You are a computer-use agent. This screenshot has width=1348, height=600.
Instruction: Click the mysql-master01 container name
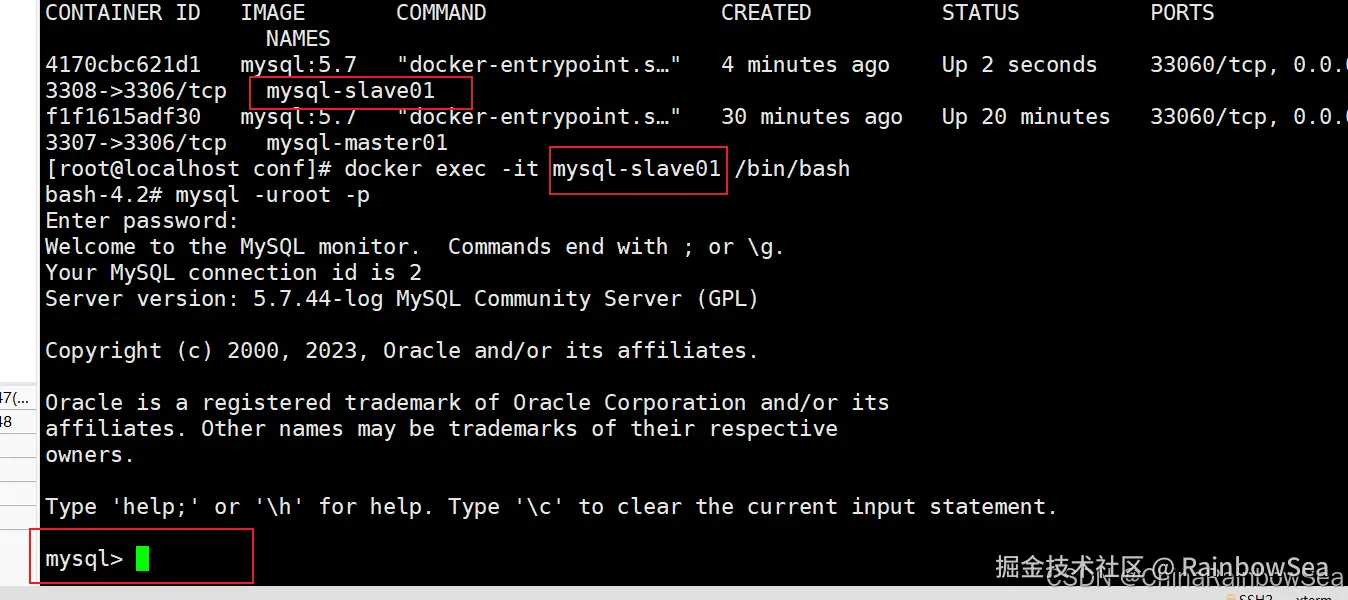point(356,143)
